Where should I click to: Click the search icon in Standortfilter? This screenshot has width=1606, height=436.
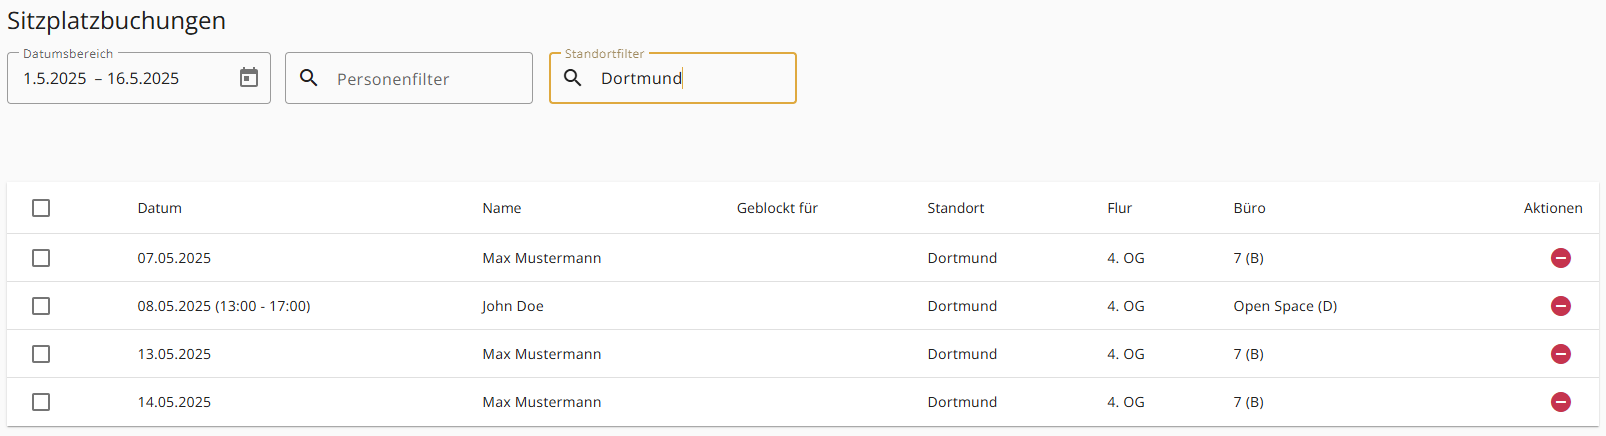[x=573, y=78]
